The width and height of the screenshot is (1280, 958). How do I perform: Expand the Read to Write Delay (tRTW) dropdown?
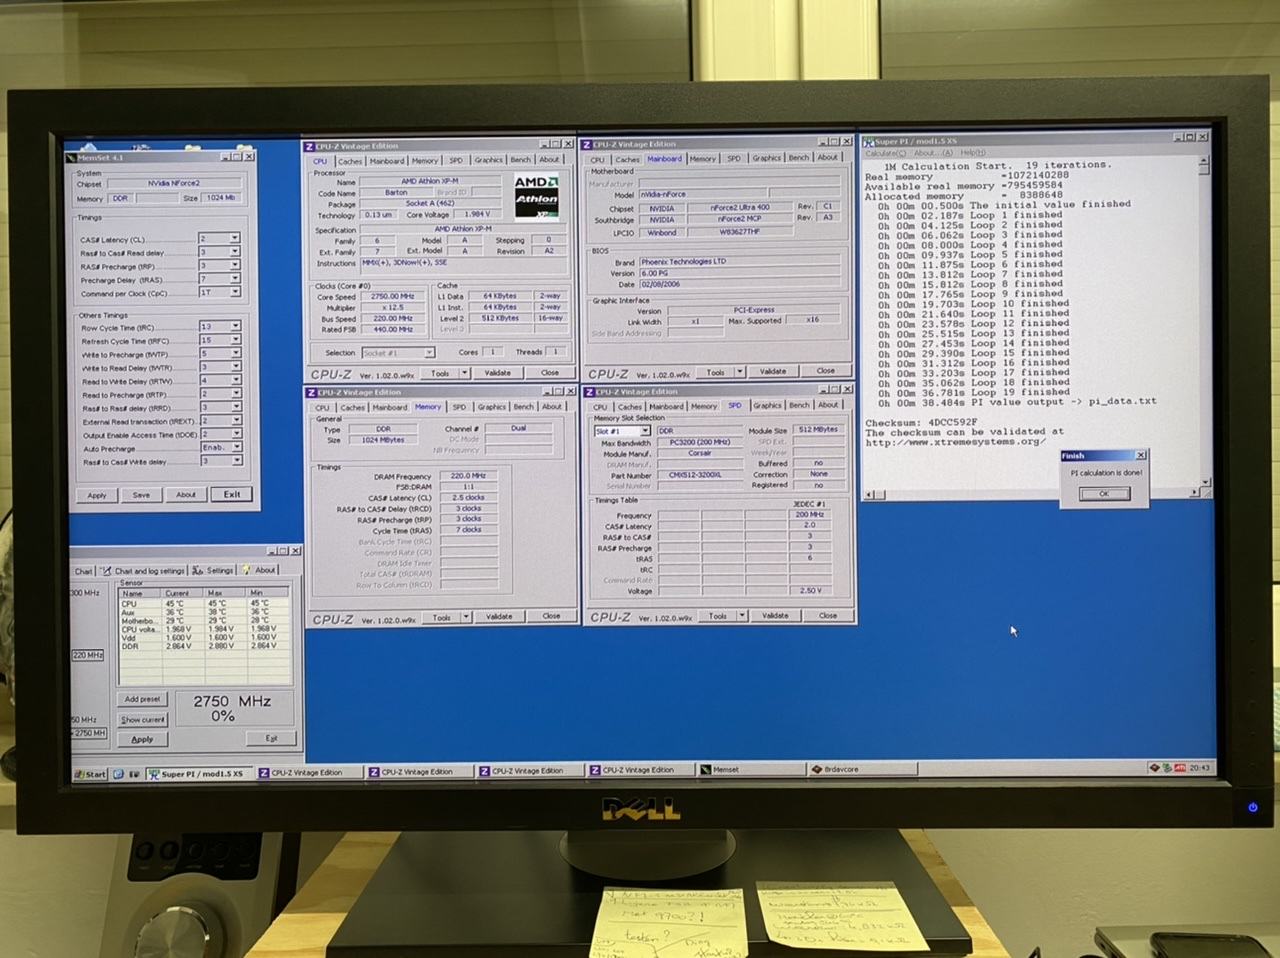tap(235, 380)
